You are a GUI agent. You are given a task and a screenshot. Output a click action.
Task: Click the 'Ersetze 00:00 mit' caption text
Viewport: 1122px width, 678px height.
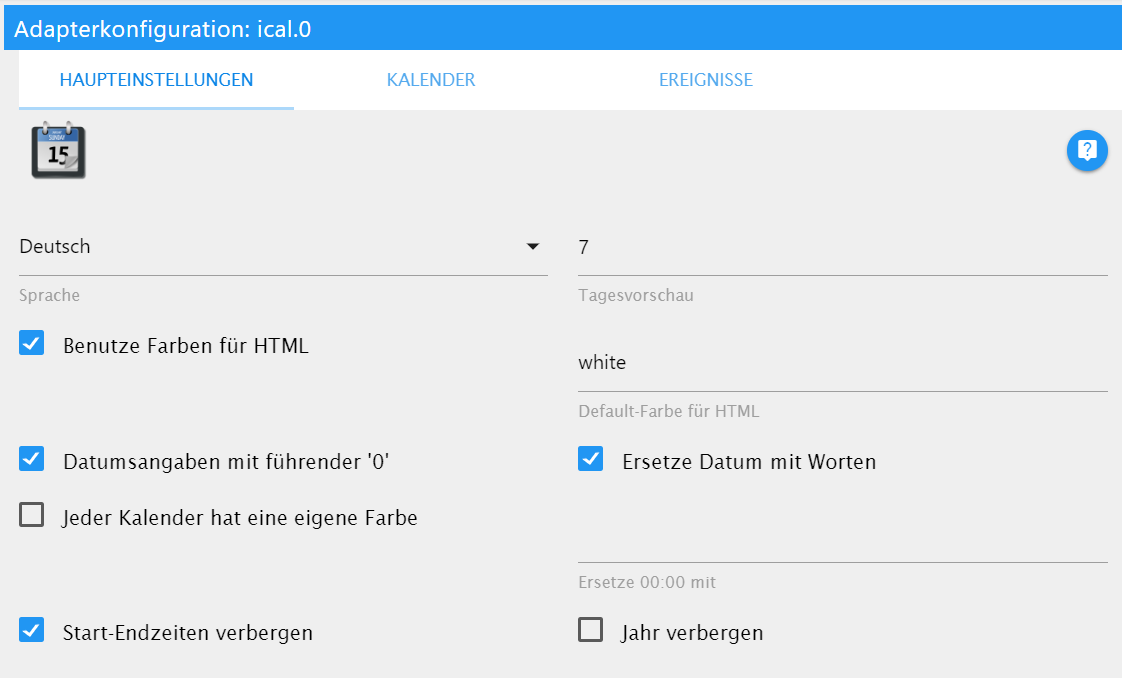tap(647, 582)
